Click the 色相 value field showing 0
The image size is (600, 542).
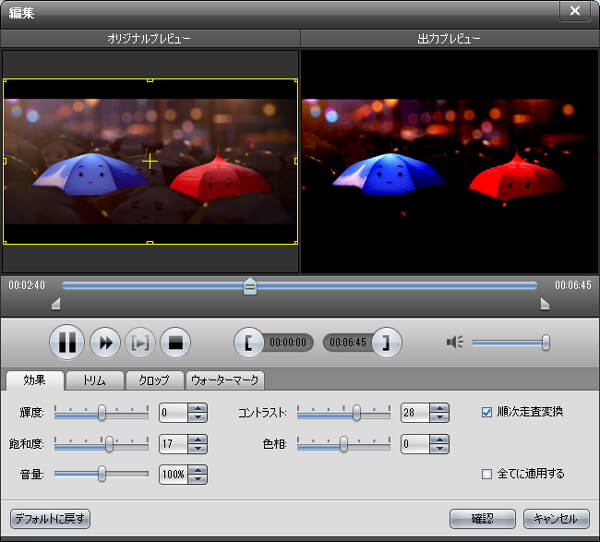coord(415,444)
